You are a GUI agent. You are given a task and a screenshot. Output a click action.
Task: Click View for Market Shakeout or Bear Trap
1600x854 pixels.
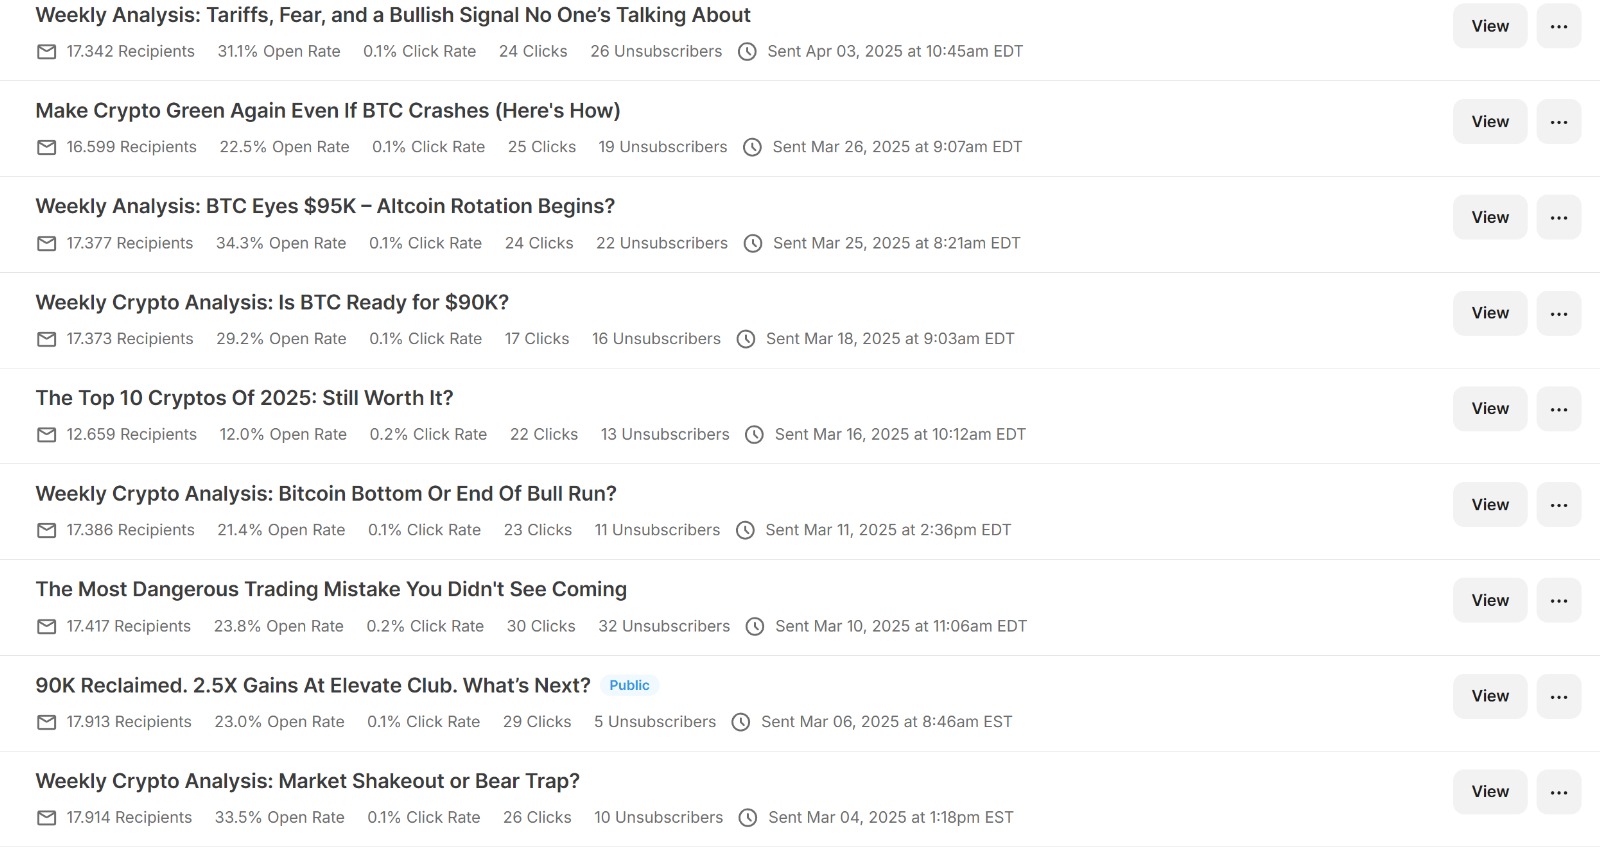pyautogui.click(x=1489, y=792)
